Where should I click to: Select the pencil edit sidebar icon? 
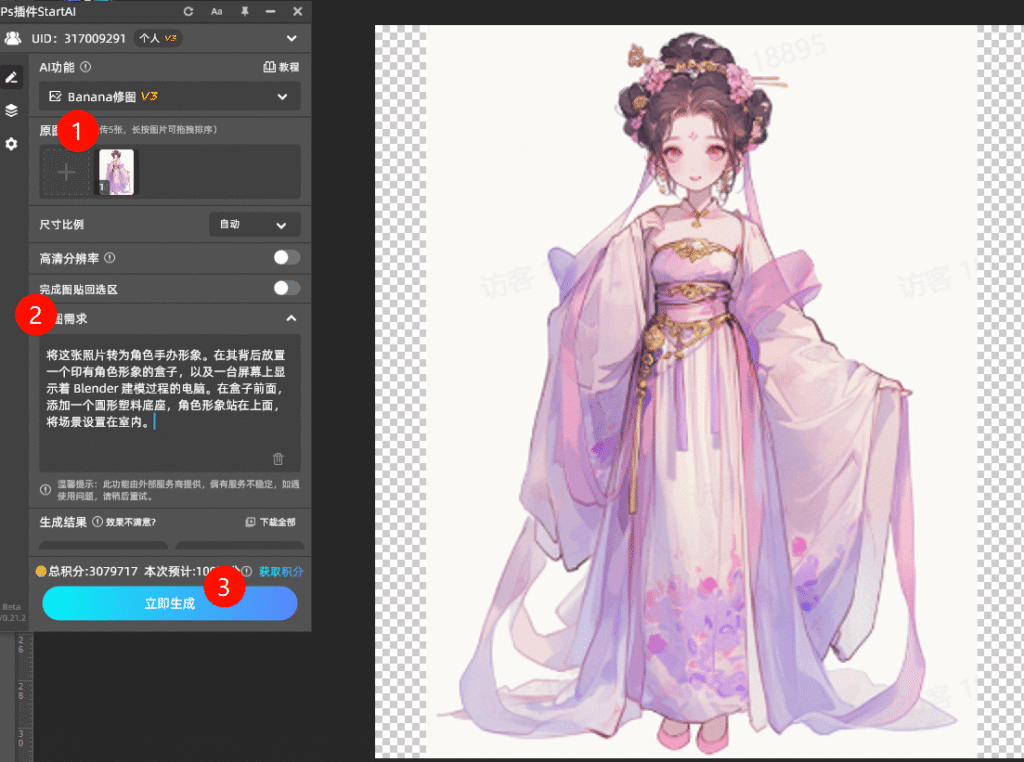pos(11,77)
